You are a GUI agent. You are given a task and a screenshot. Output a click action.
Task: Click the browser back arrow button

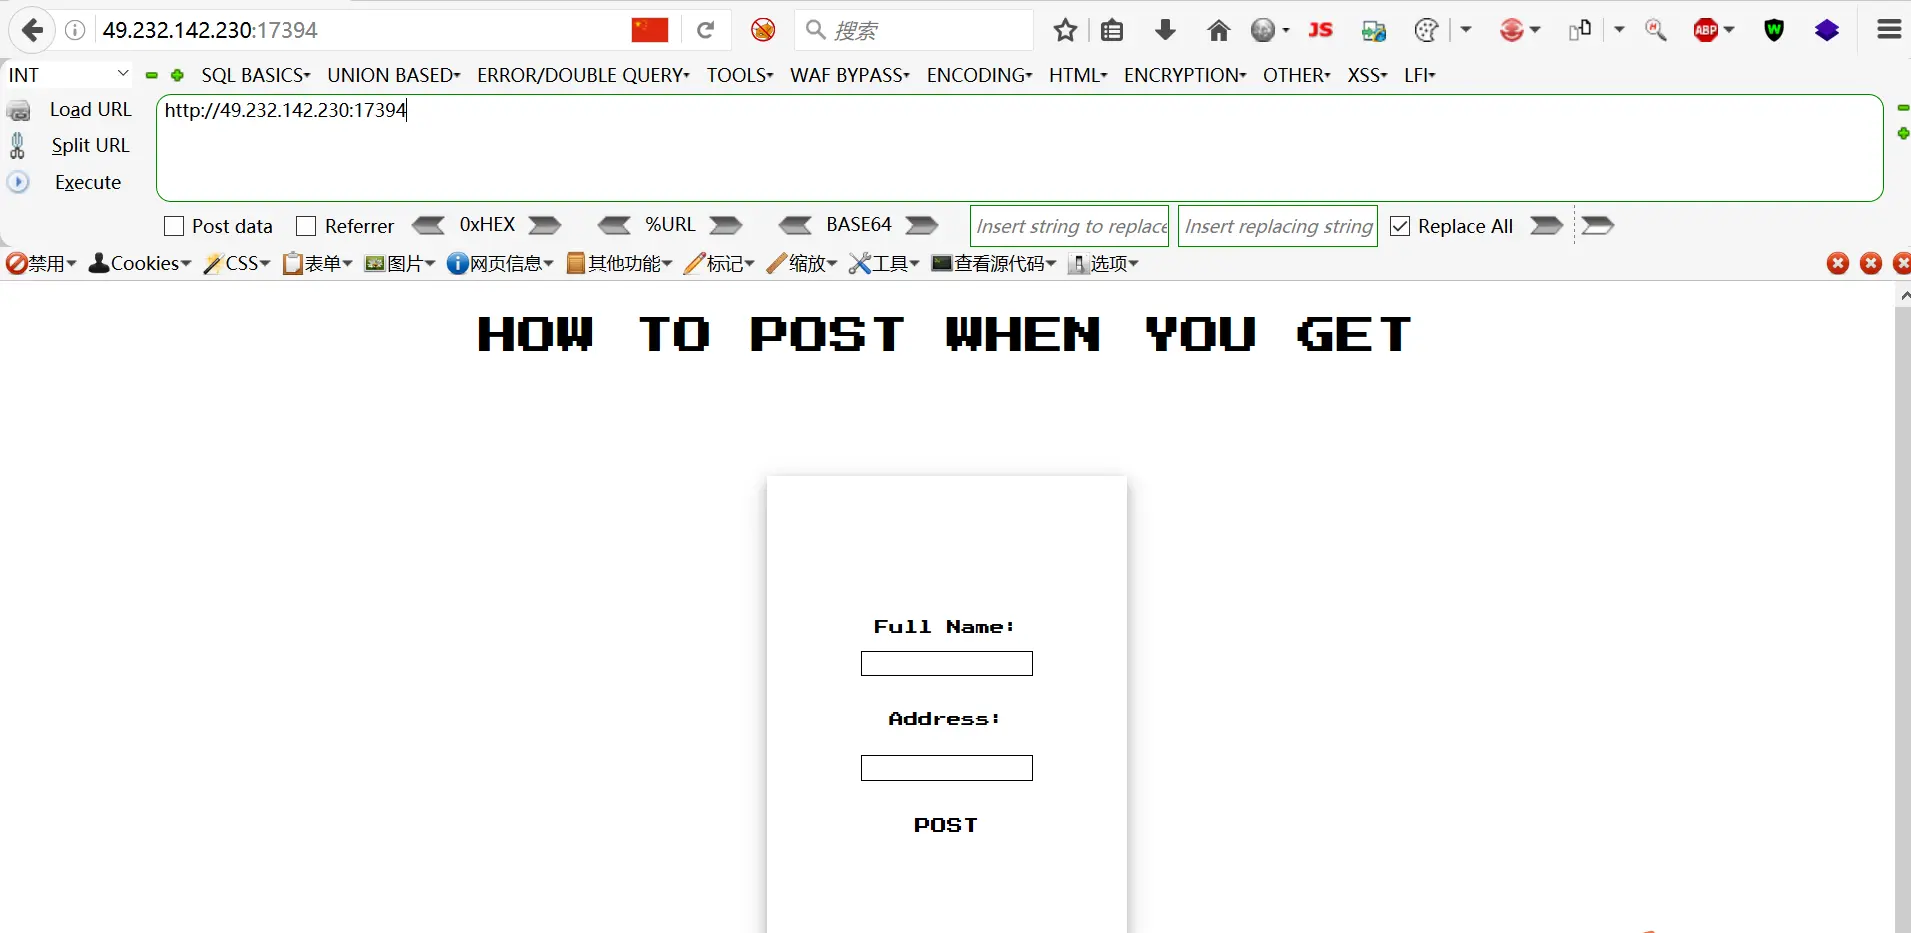pyautogui.click(x=32, y=30)
